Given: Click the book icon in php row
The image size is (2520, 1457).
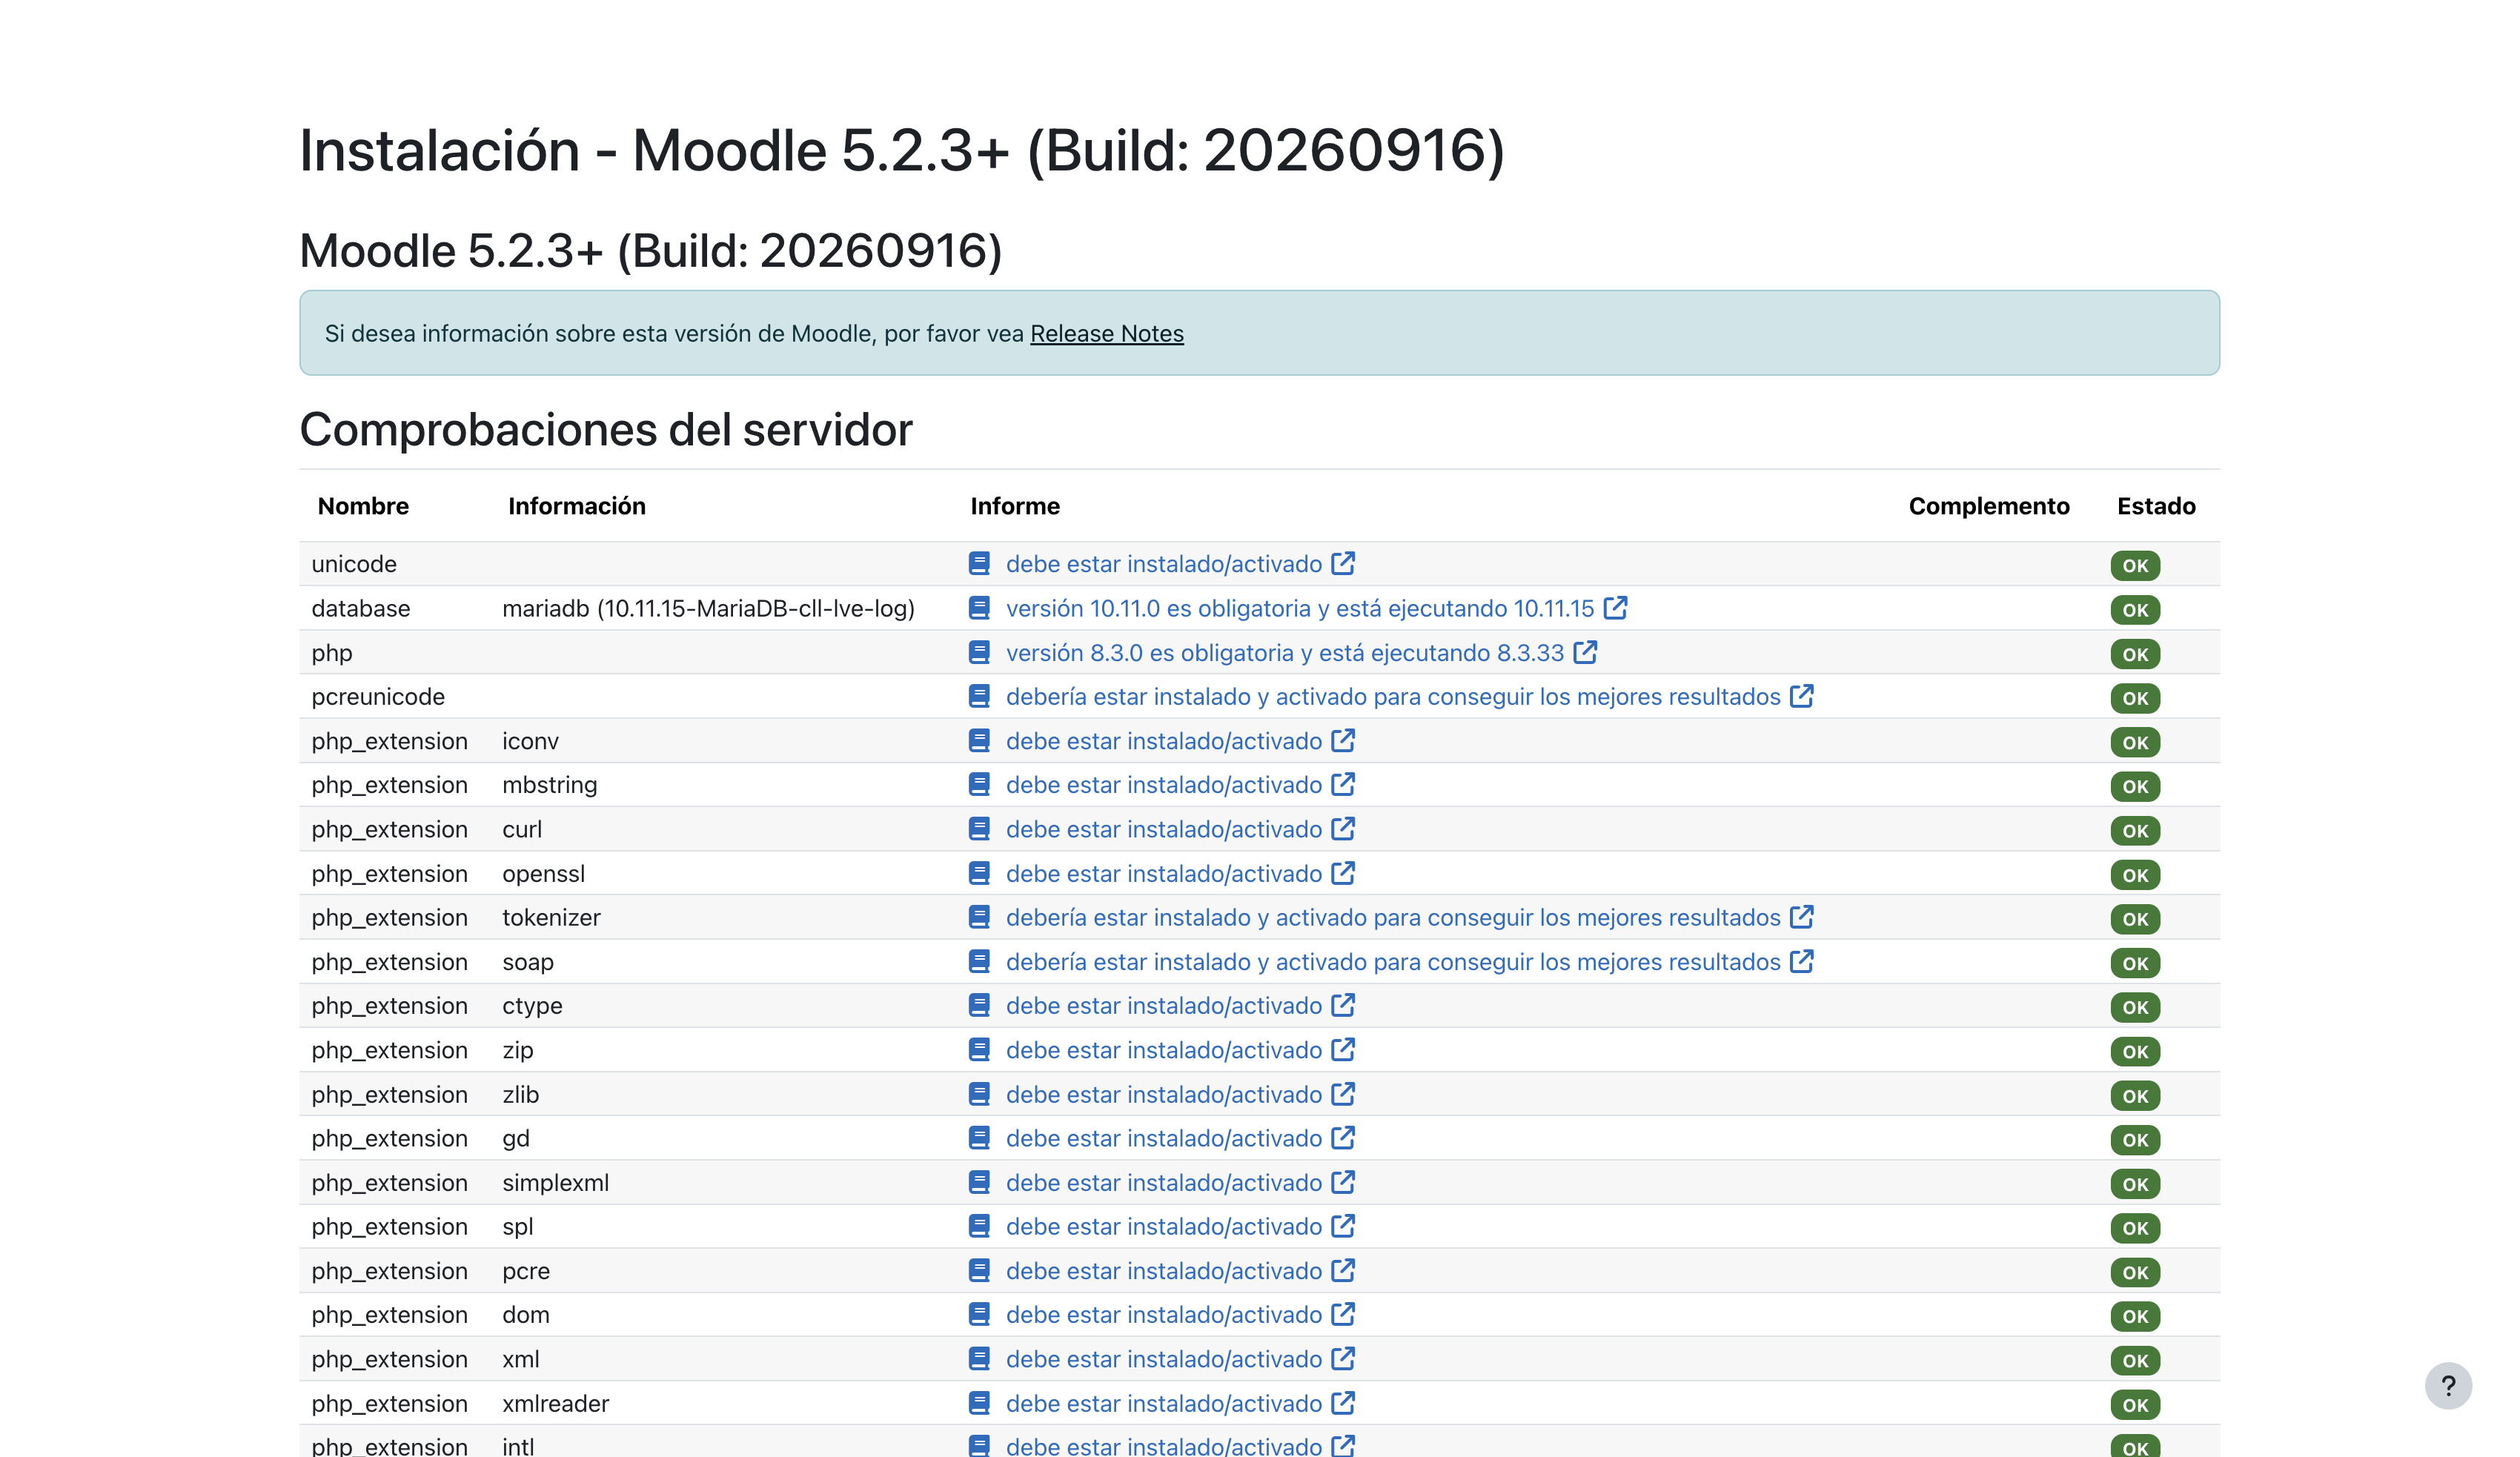Looking at the screenshot, I should [x=979, y=653].
